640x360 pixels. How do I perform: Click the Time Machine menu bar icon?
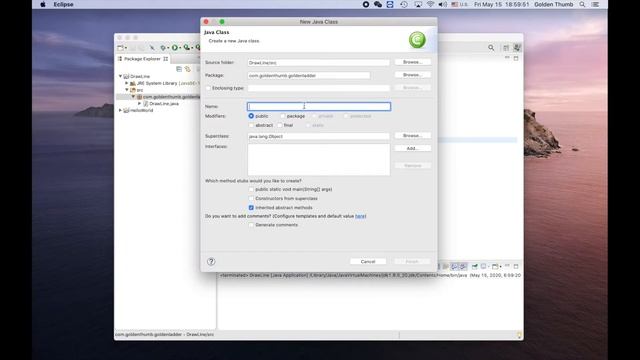404,4
